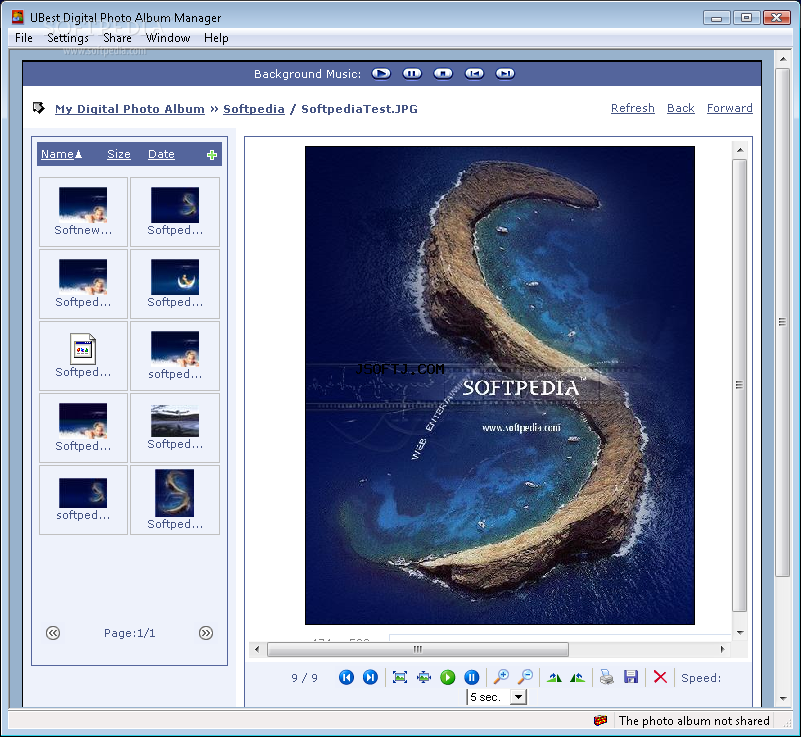Click the SoftpediaTest.JPG file name
801x737 pixels.
[359, 109]
